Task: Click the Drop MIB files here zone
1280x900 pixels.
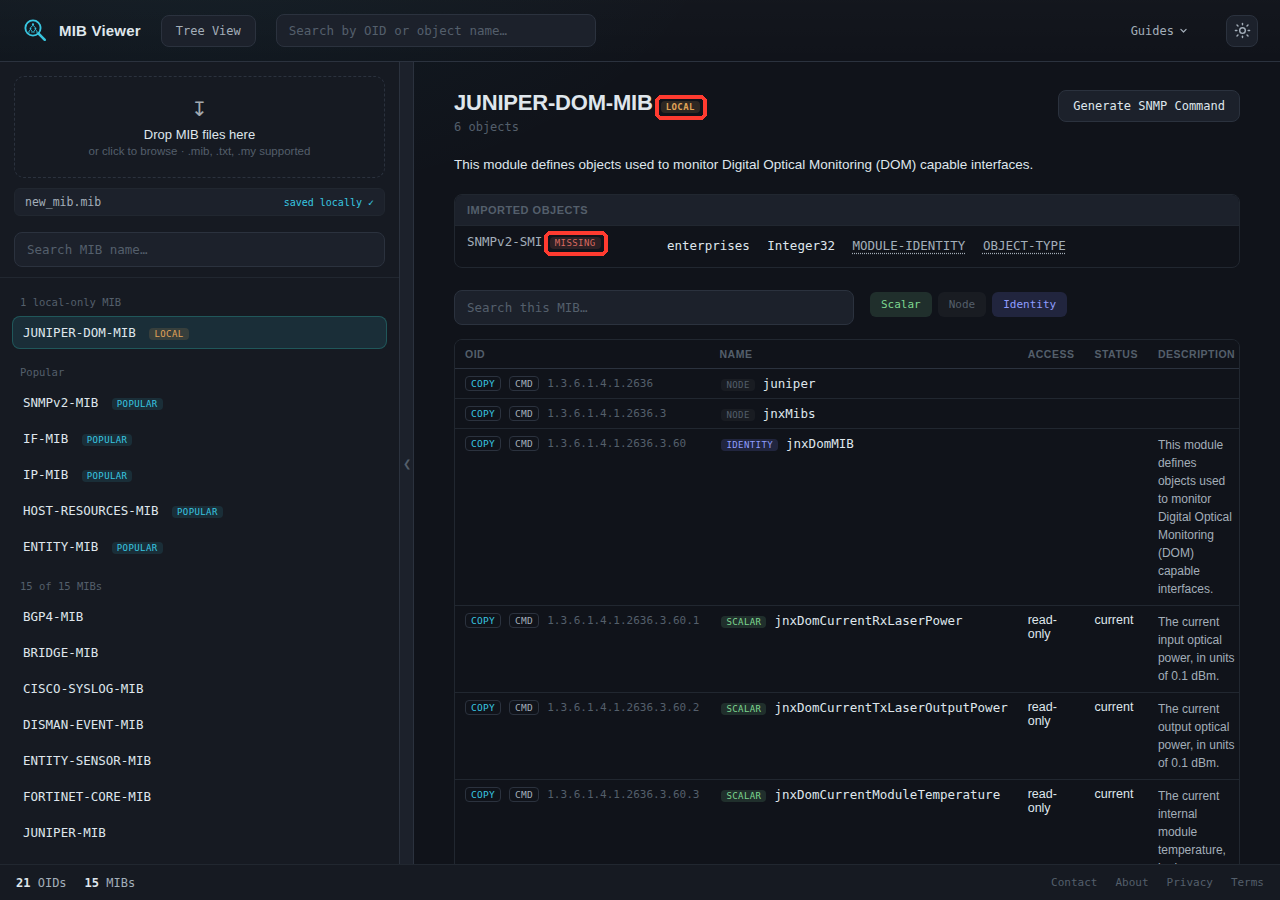Action: tap(199, 127)
